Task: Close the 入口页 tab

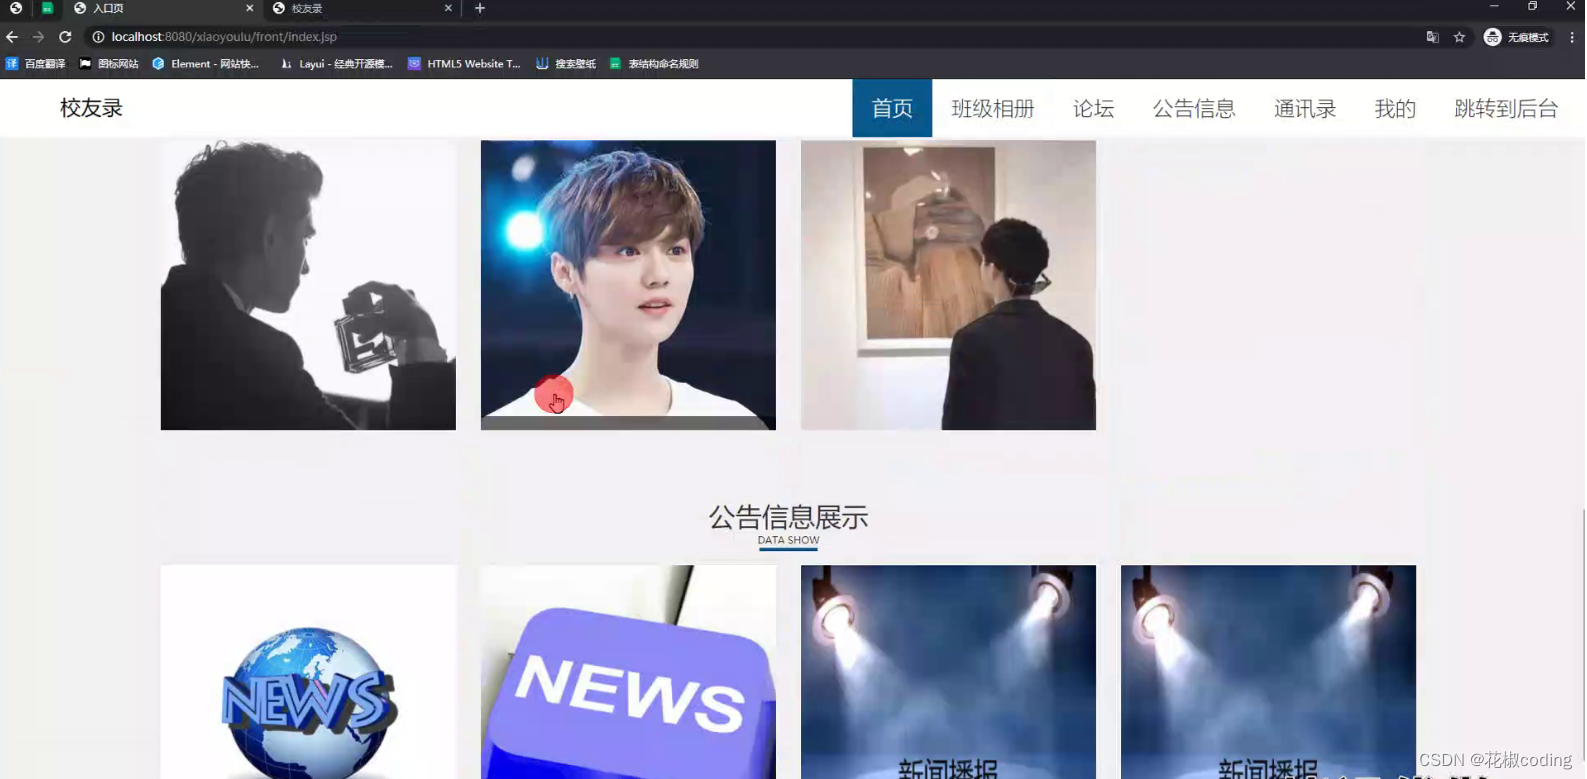Action: point(249,8)
